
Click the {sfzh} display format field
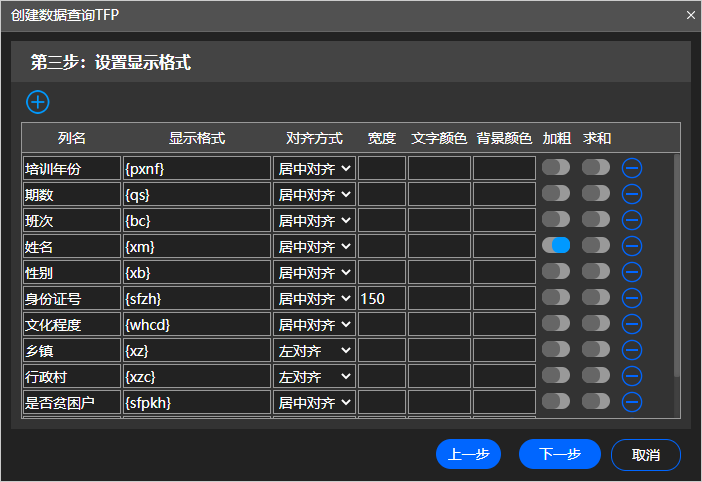tap(197, 298)
